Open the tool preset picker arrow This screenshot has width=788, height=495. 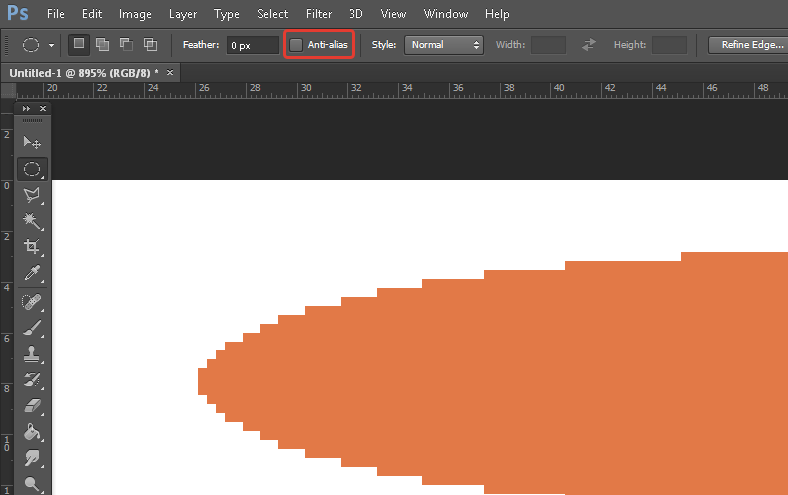pos(51,45)
